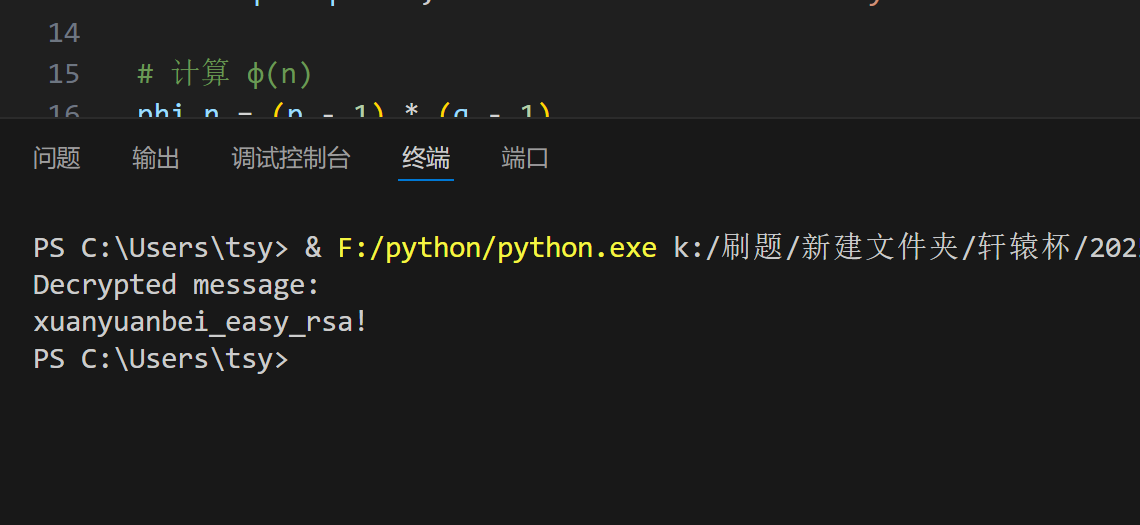Select the 调试控制台 tab
Image resolution: width=1140 pixels, height=525 pixels.
click(x=291, y=158)
